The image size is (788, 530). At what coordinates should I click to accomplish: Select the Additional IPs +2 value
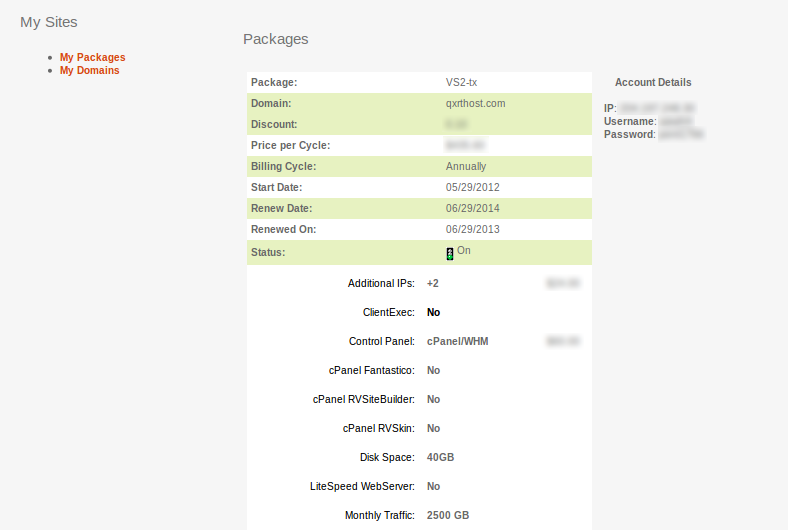click(433, 284)
